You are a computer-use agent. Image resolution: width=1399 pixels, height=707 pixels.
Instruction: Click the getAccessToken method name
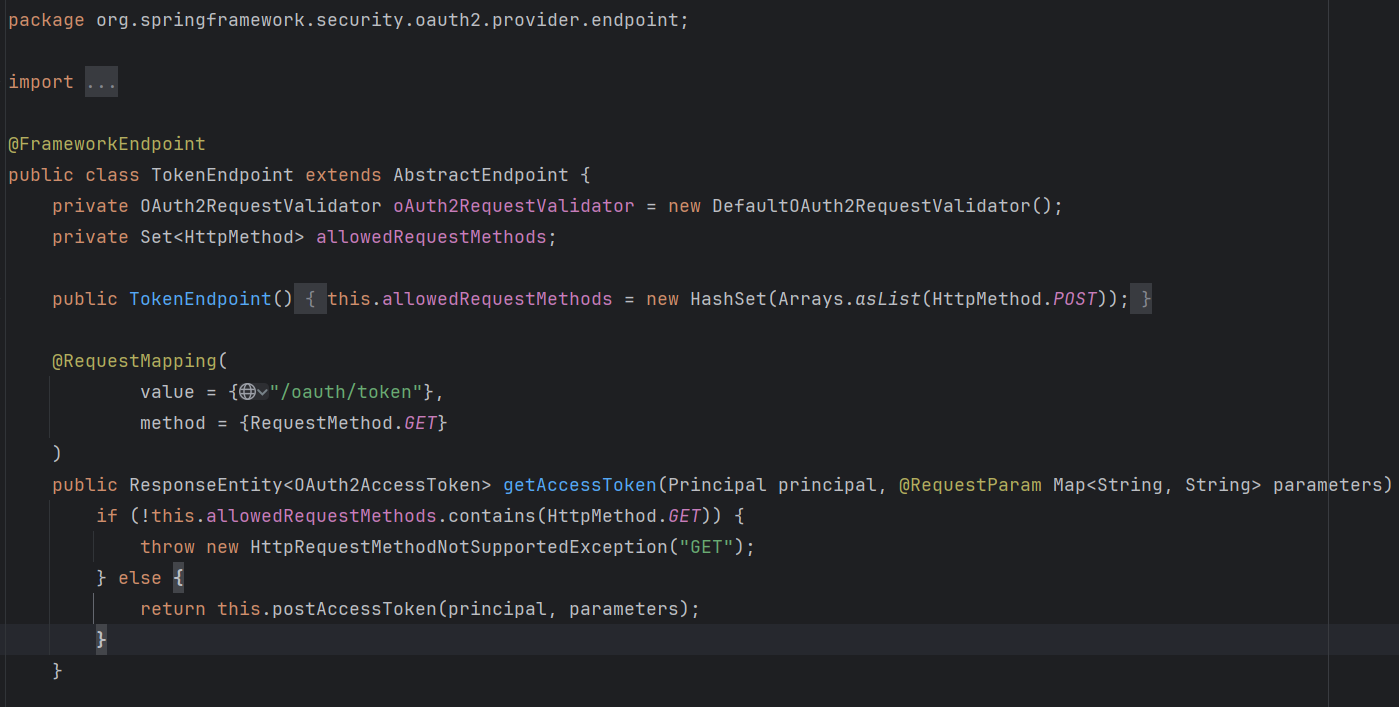pos(579,485)
